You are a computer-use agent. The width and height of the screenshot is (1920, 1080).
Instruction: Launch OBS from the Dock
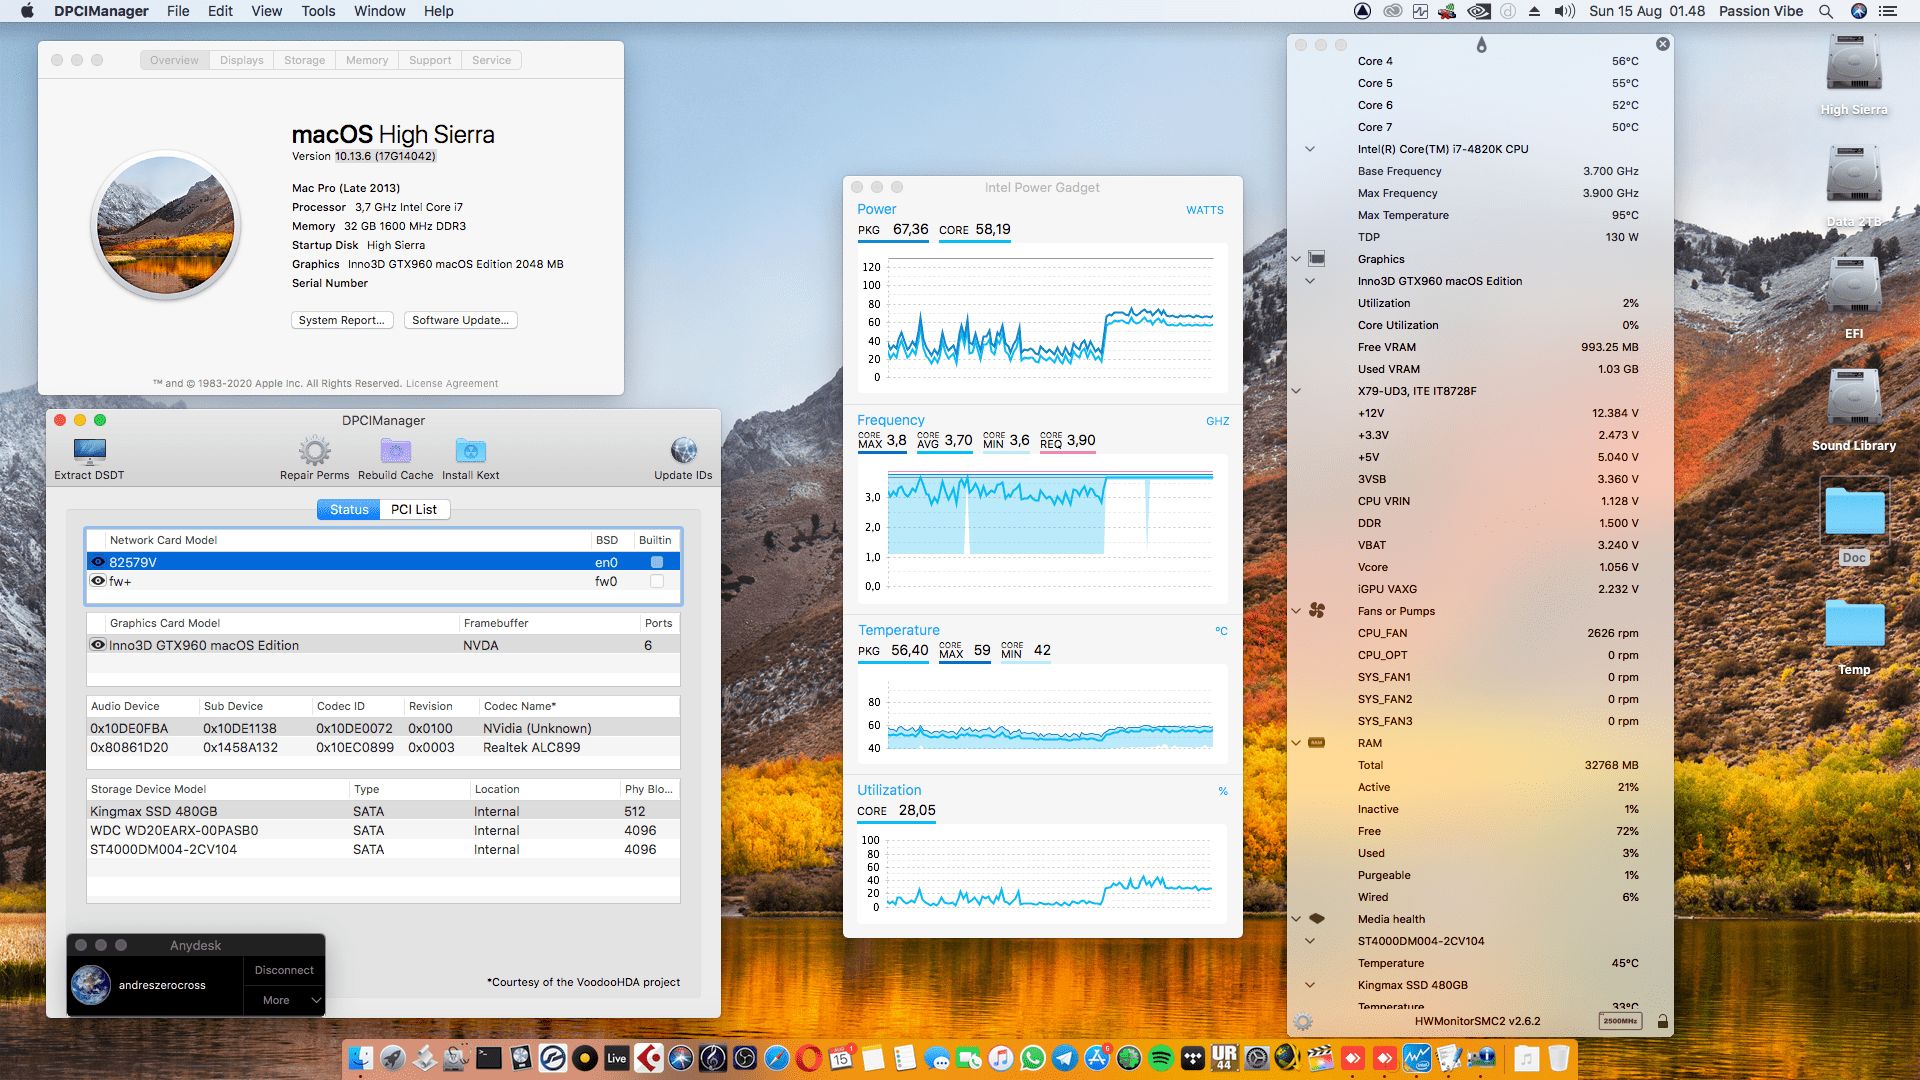click(745, 1058)
